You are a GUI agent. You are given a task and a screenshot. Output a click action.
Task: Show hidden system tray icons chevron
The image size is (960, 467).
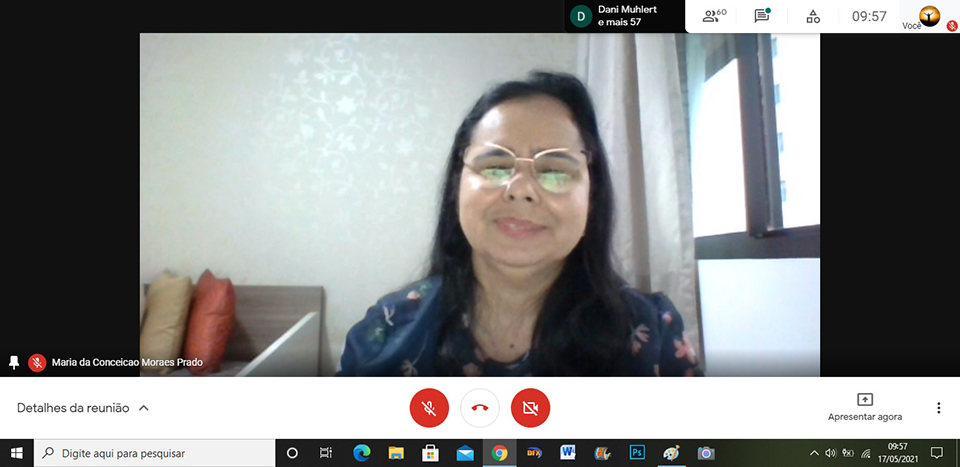(x=814, y=453)
